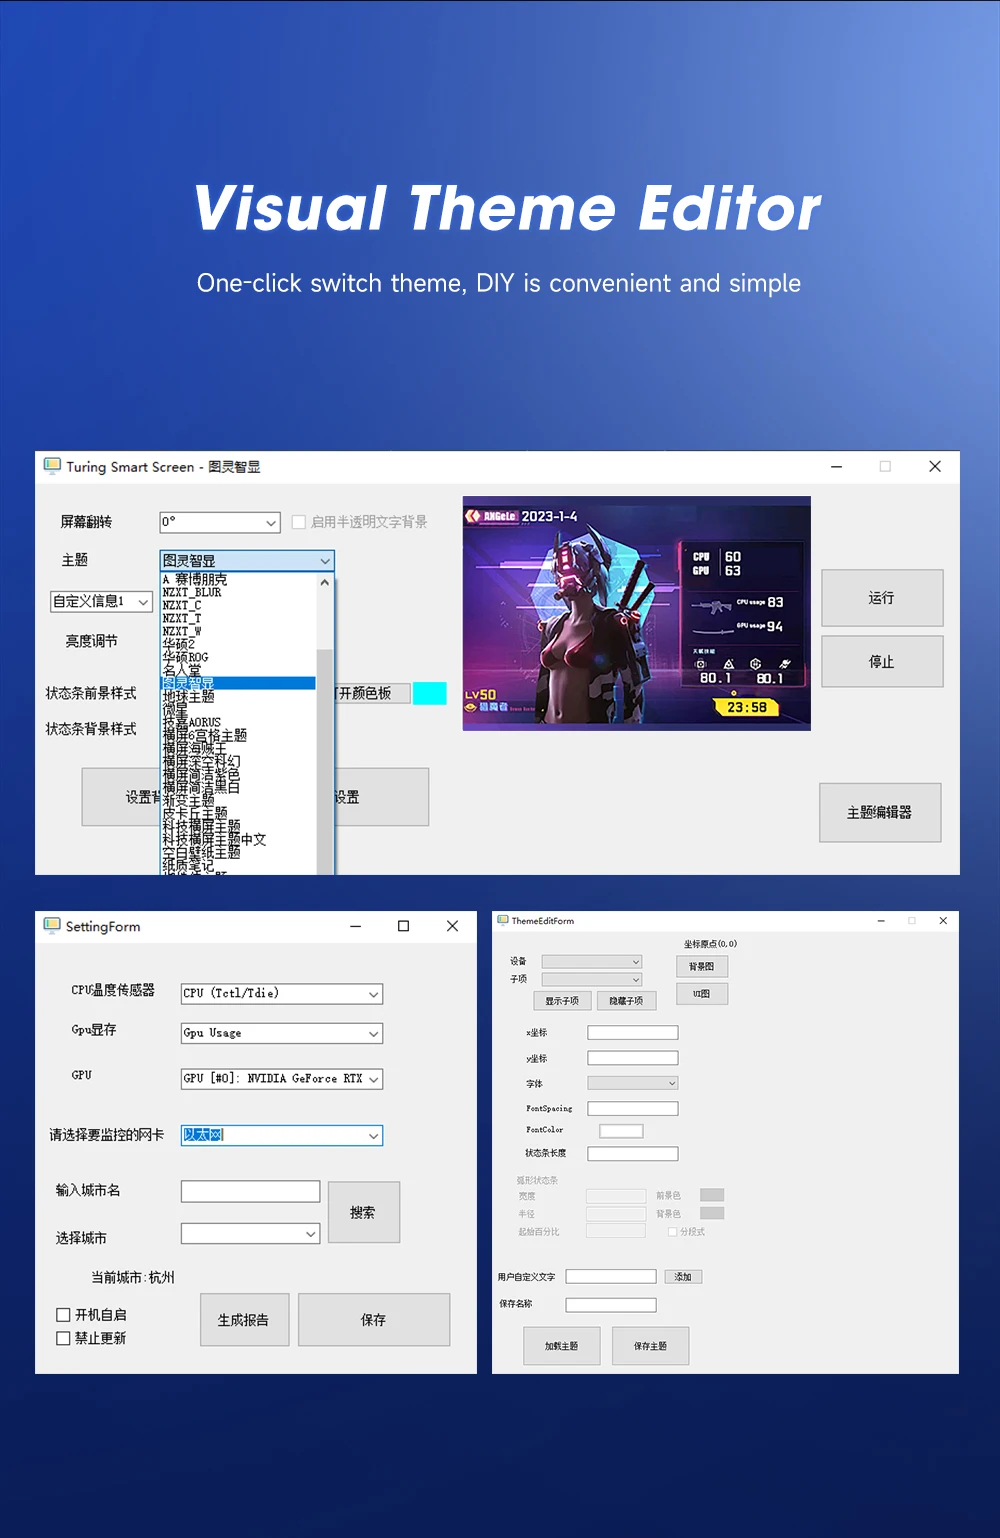
Task: Enable the 启用半透明文字背景 checkbox
Action: (299, 522)
